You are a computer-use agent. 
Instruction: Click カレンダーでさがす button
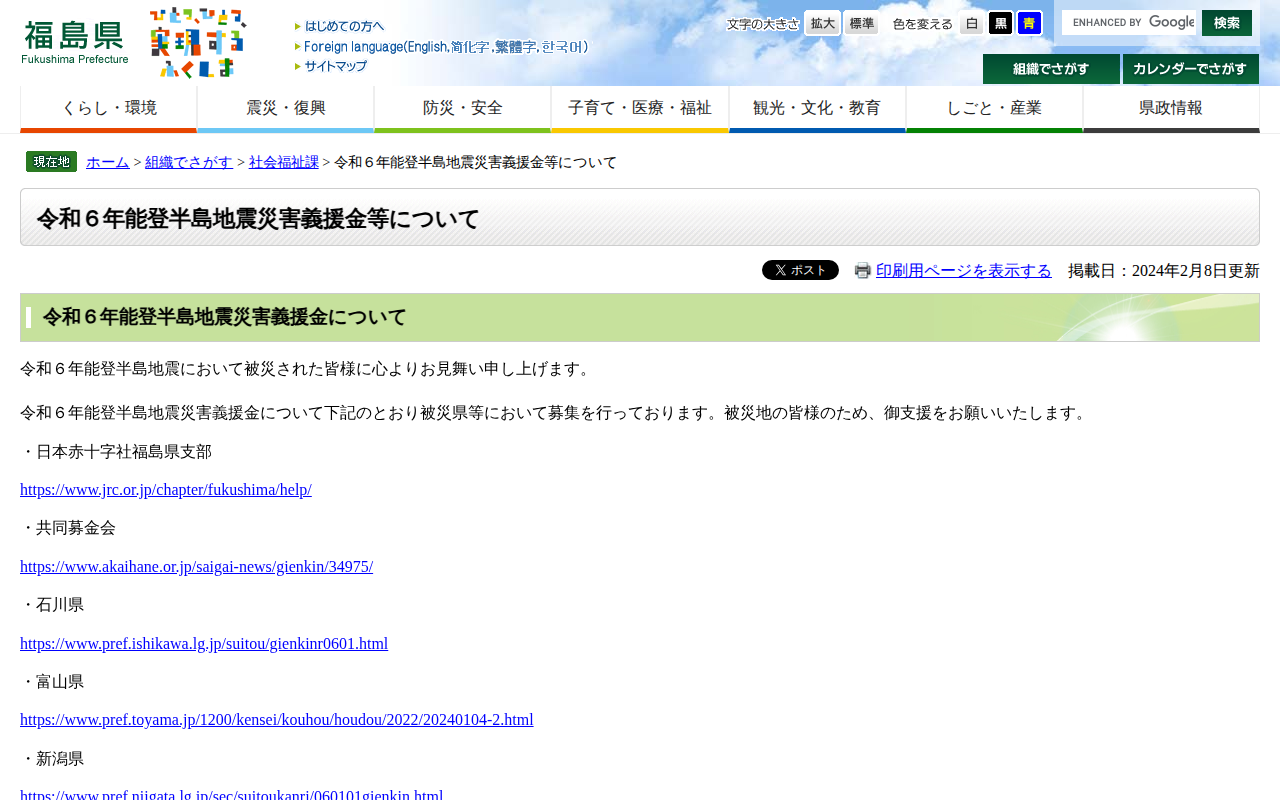[x=1191, y=69]
